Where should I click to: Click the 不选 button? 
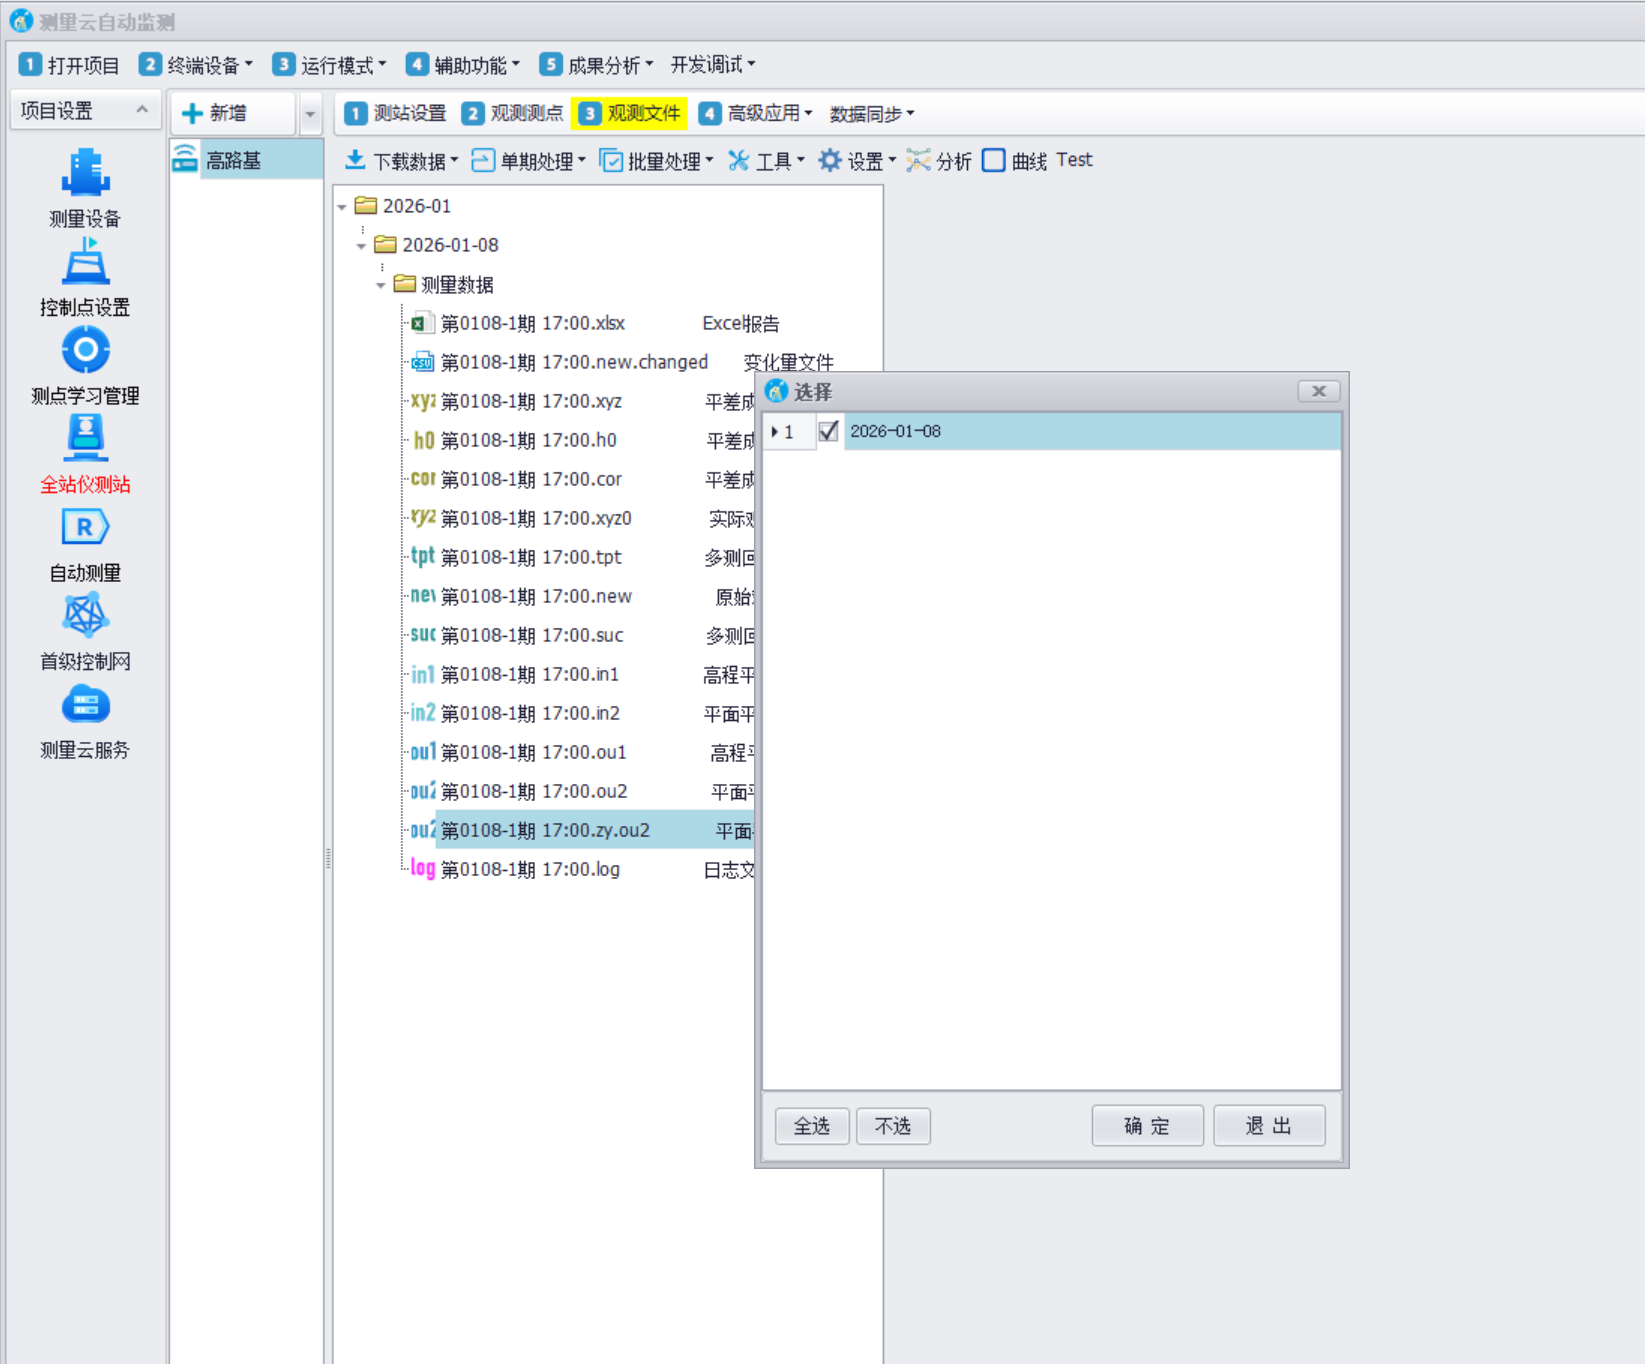(x=892, y=1126)
